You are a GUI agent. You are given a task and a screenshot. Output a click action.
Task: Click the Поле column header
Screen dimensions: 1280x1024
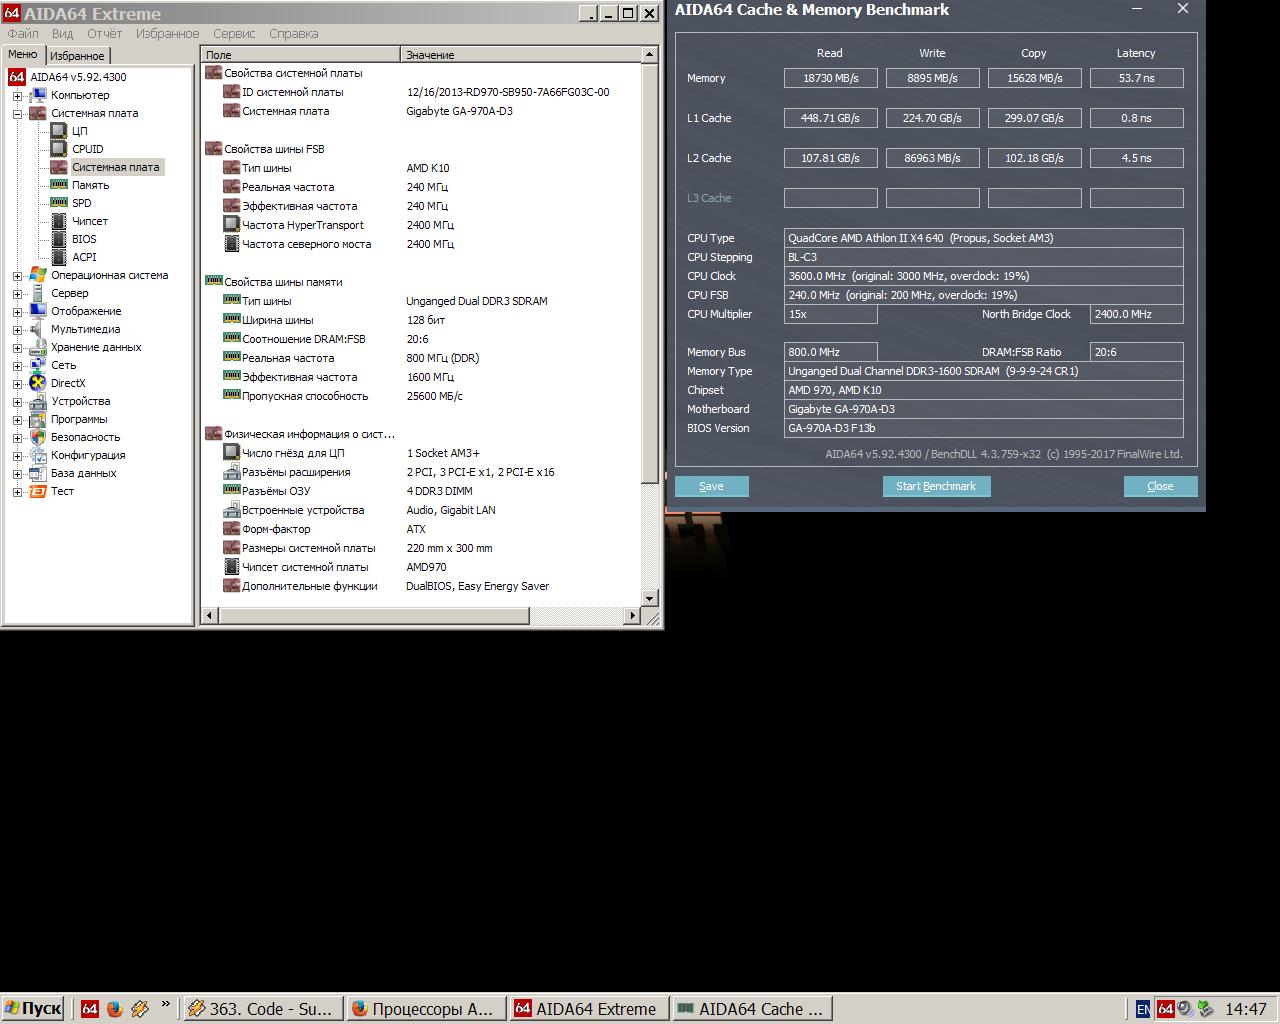300,54
